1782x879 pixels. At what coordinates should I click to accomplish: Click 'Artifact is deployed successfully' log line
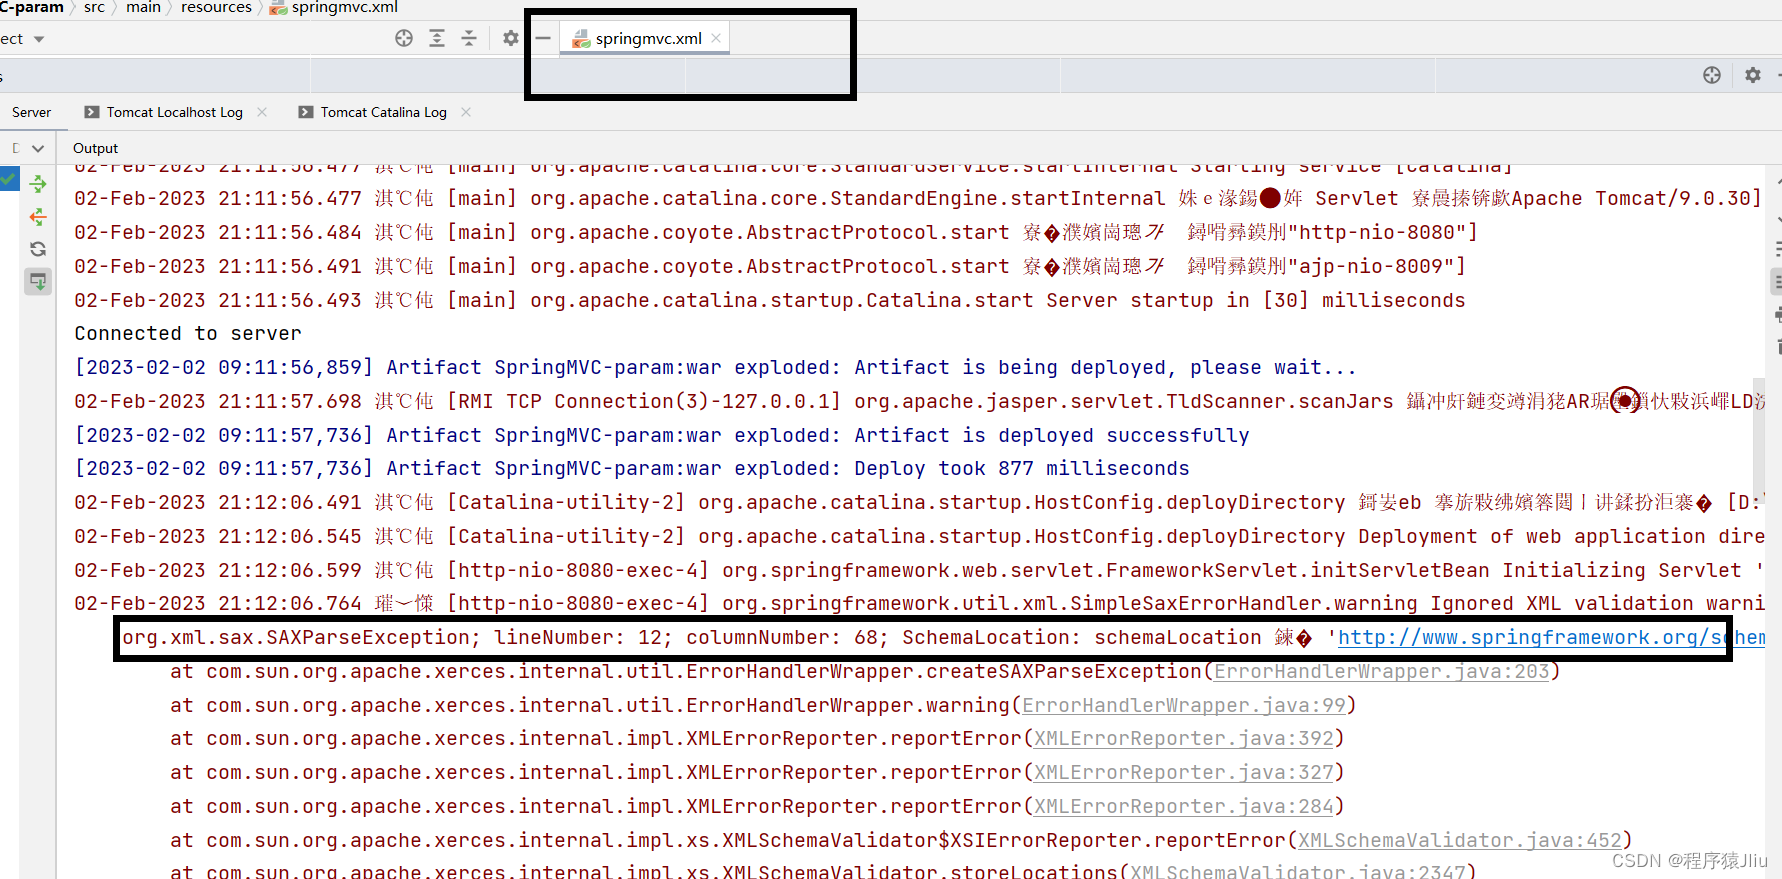click(661, 435)
